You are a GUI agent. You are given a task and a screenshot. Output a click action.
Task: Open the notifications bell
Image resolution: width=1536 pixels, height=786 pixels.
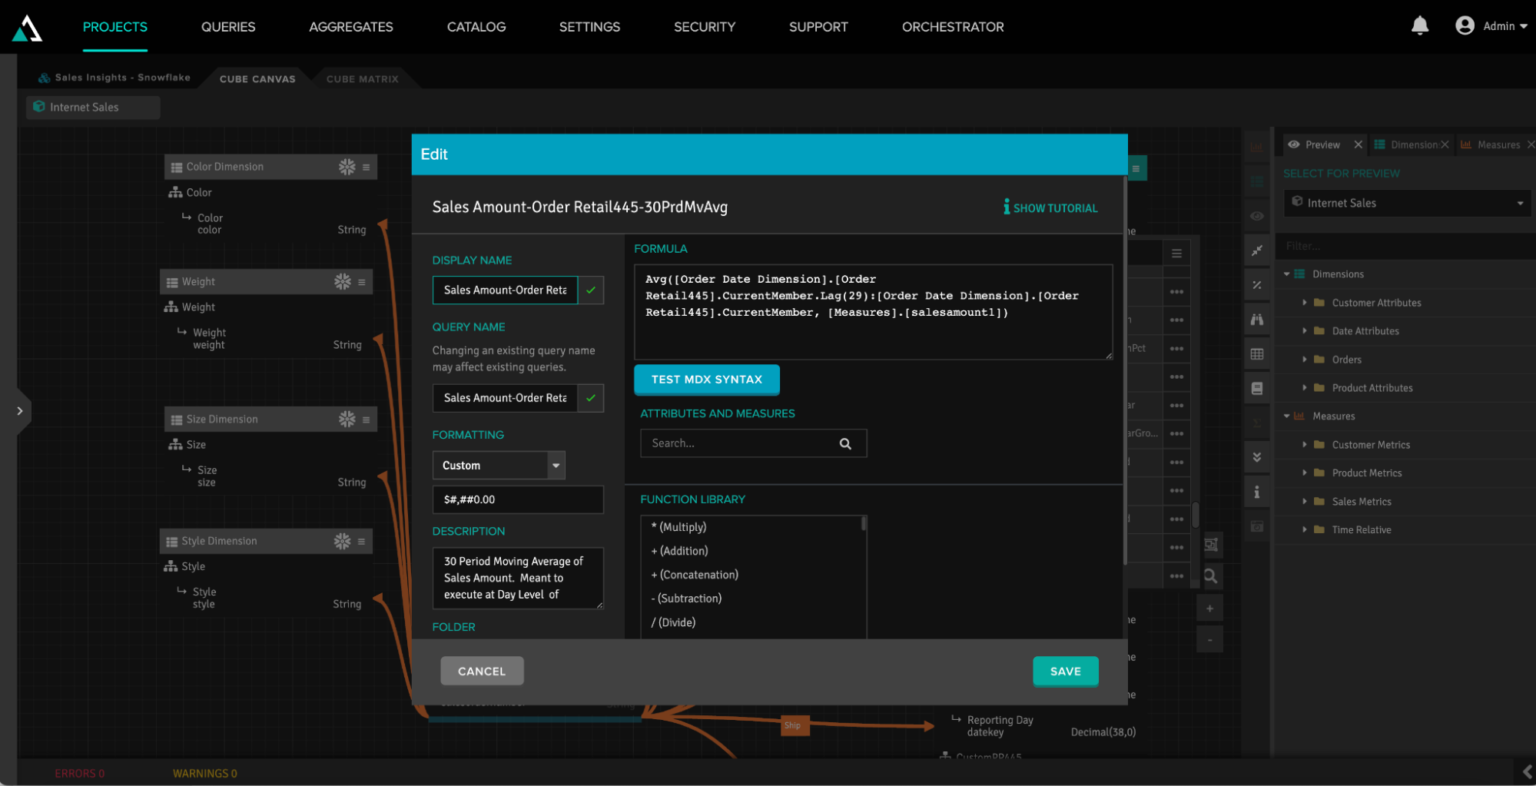(x=1419, y=26)
